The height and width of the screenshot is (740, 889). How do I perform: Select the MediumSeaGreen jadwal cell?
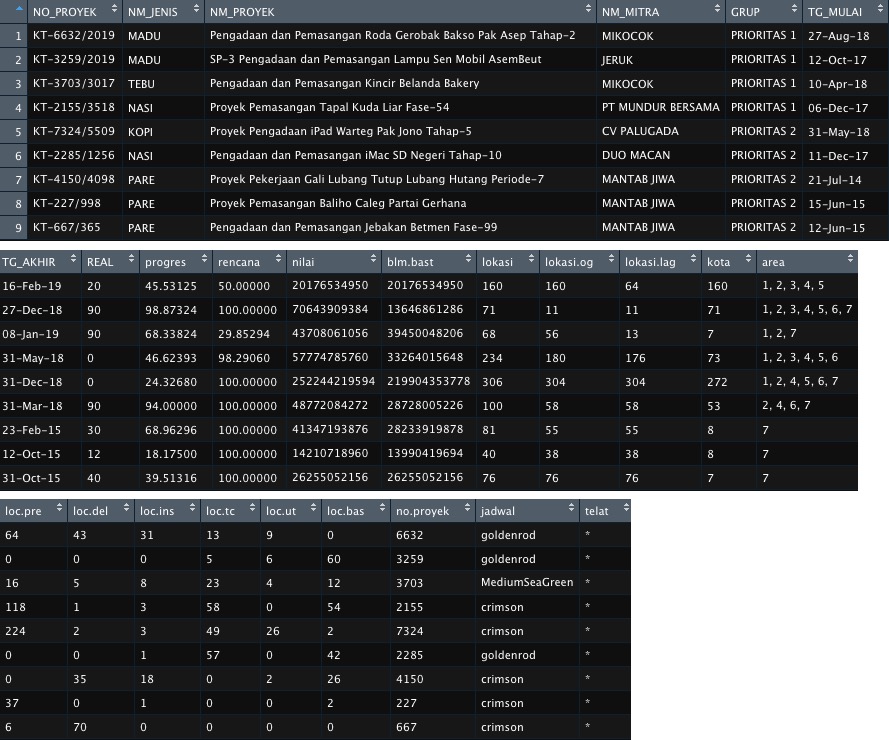tap(527, 583)
